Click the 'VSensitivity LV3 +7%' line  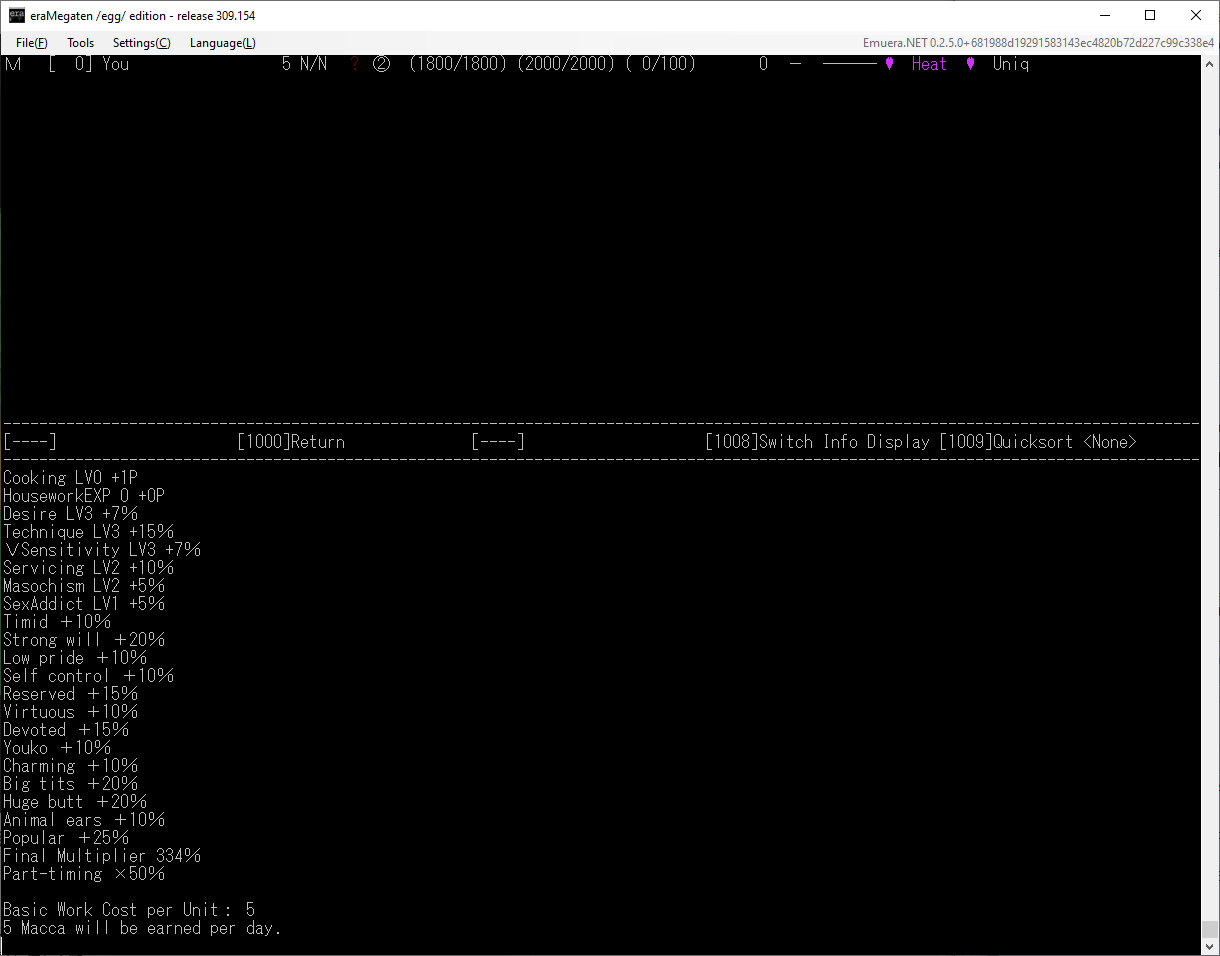(x=102, y=550)
